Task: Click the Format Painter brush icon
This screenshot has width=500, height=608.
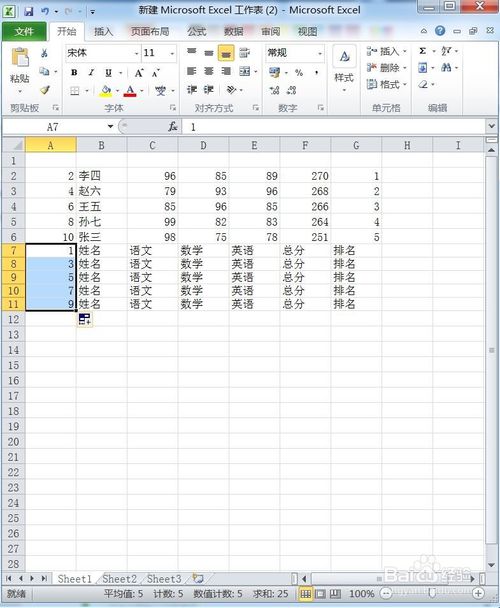Action: coord(45,90)
